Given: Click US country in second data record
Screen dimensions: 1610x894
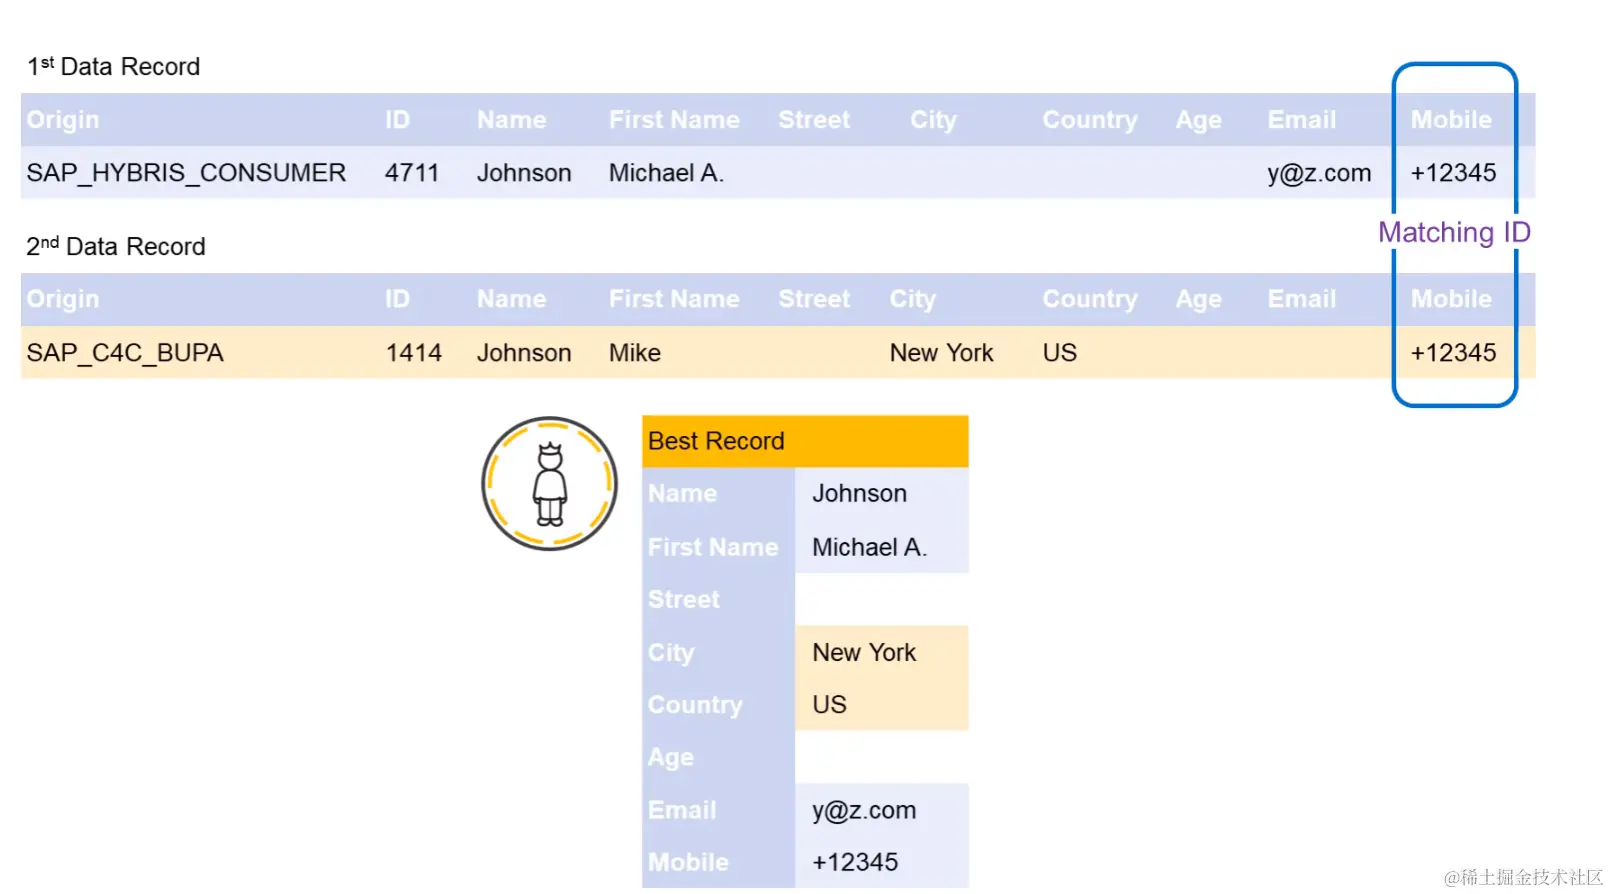Looking at the screenshot, I should click(x=1059, y=353).
